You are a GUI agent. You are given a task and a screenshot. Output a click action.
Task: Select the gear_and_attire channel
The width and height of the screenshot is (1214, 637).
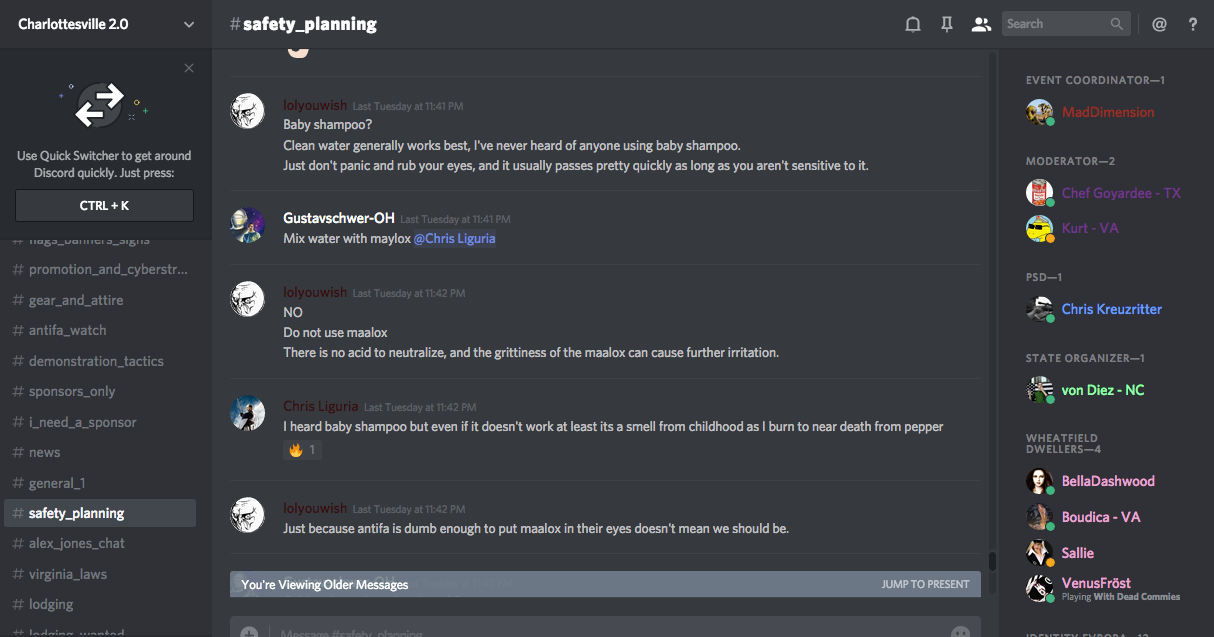click(x=76, y=300)
